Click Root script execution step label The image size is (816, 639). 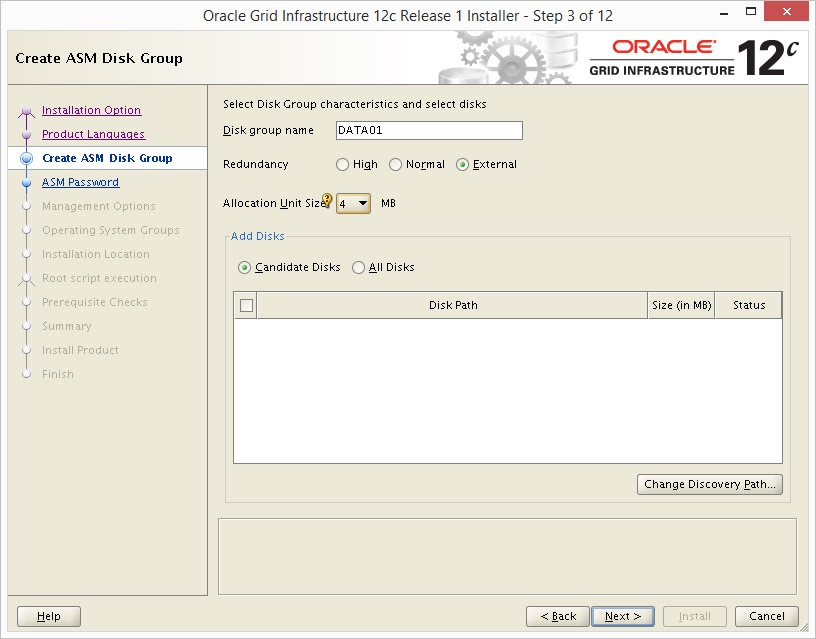click(99, 278)
